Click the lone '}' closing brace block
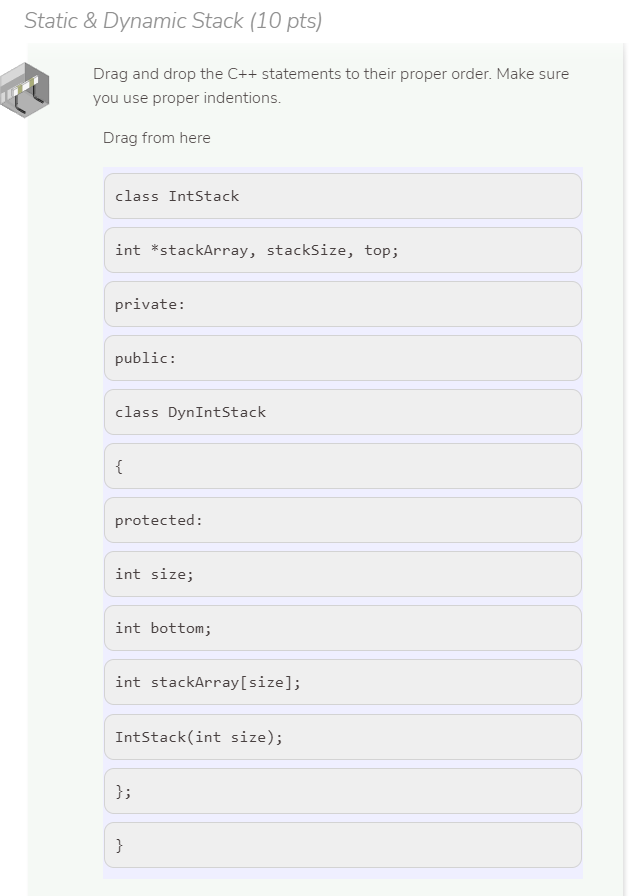Screen dimensions: 638x896 click(x=342, y=845)
